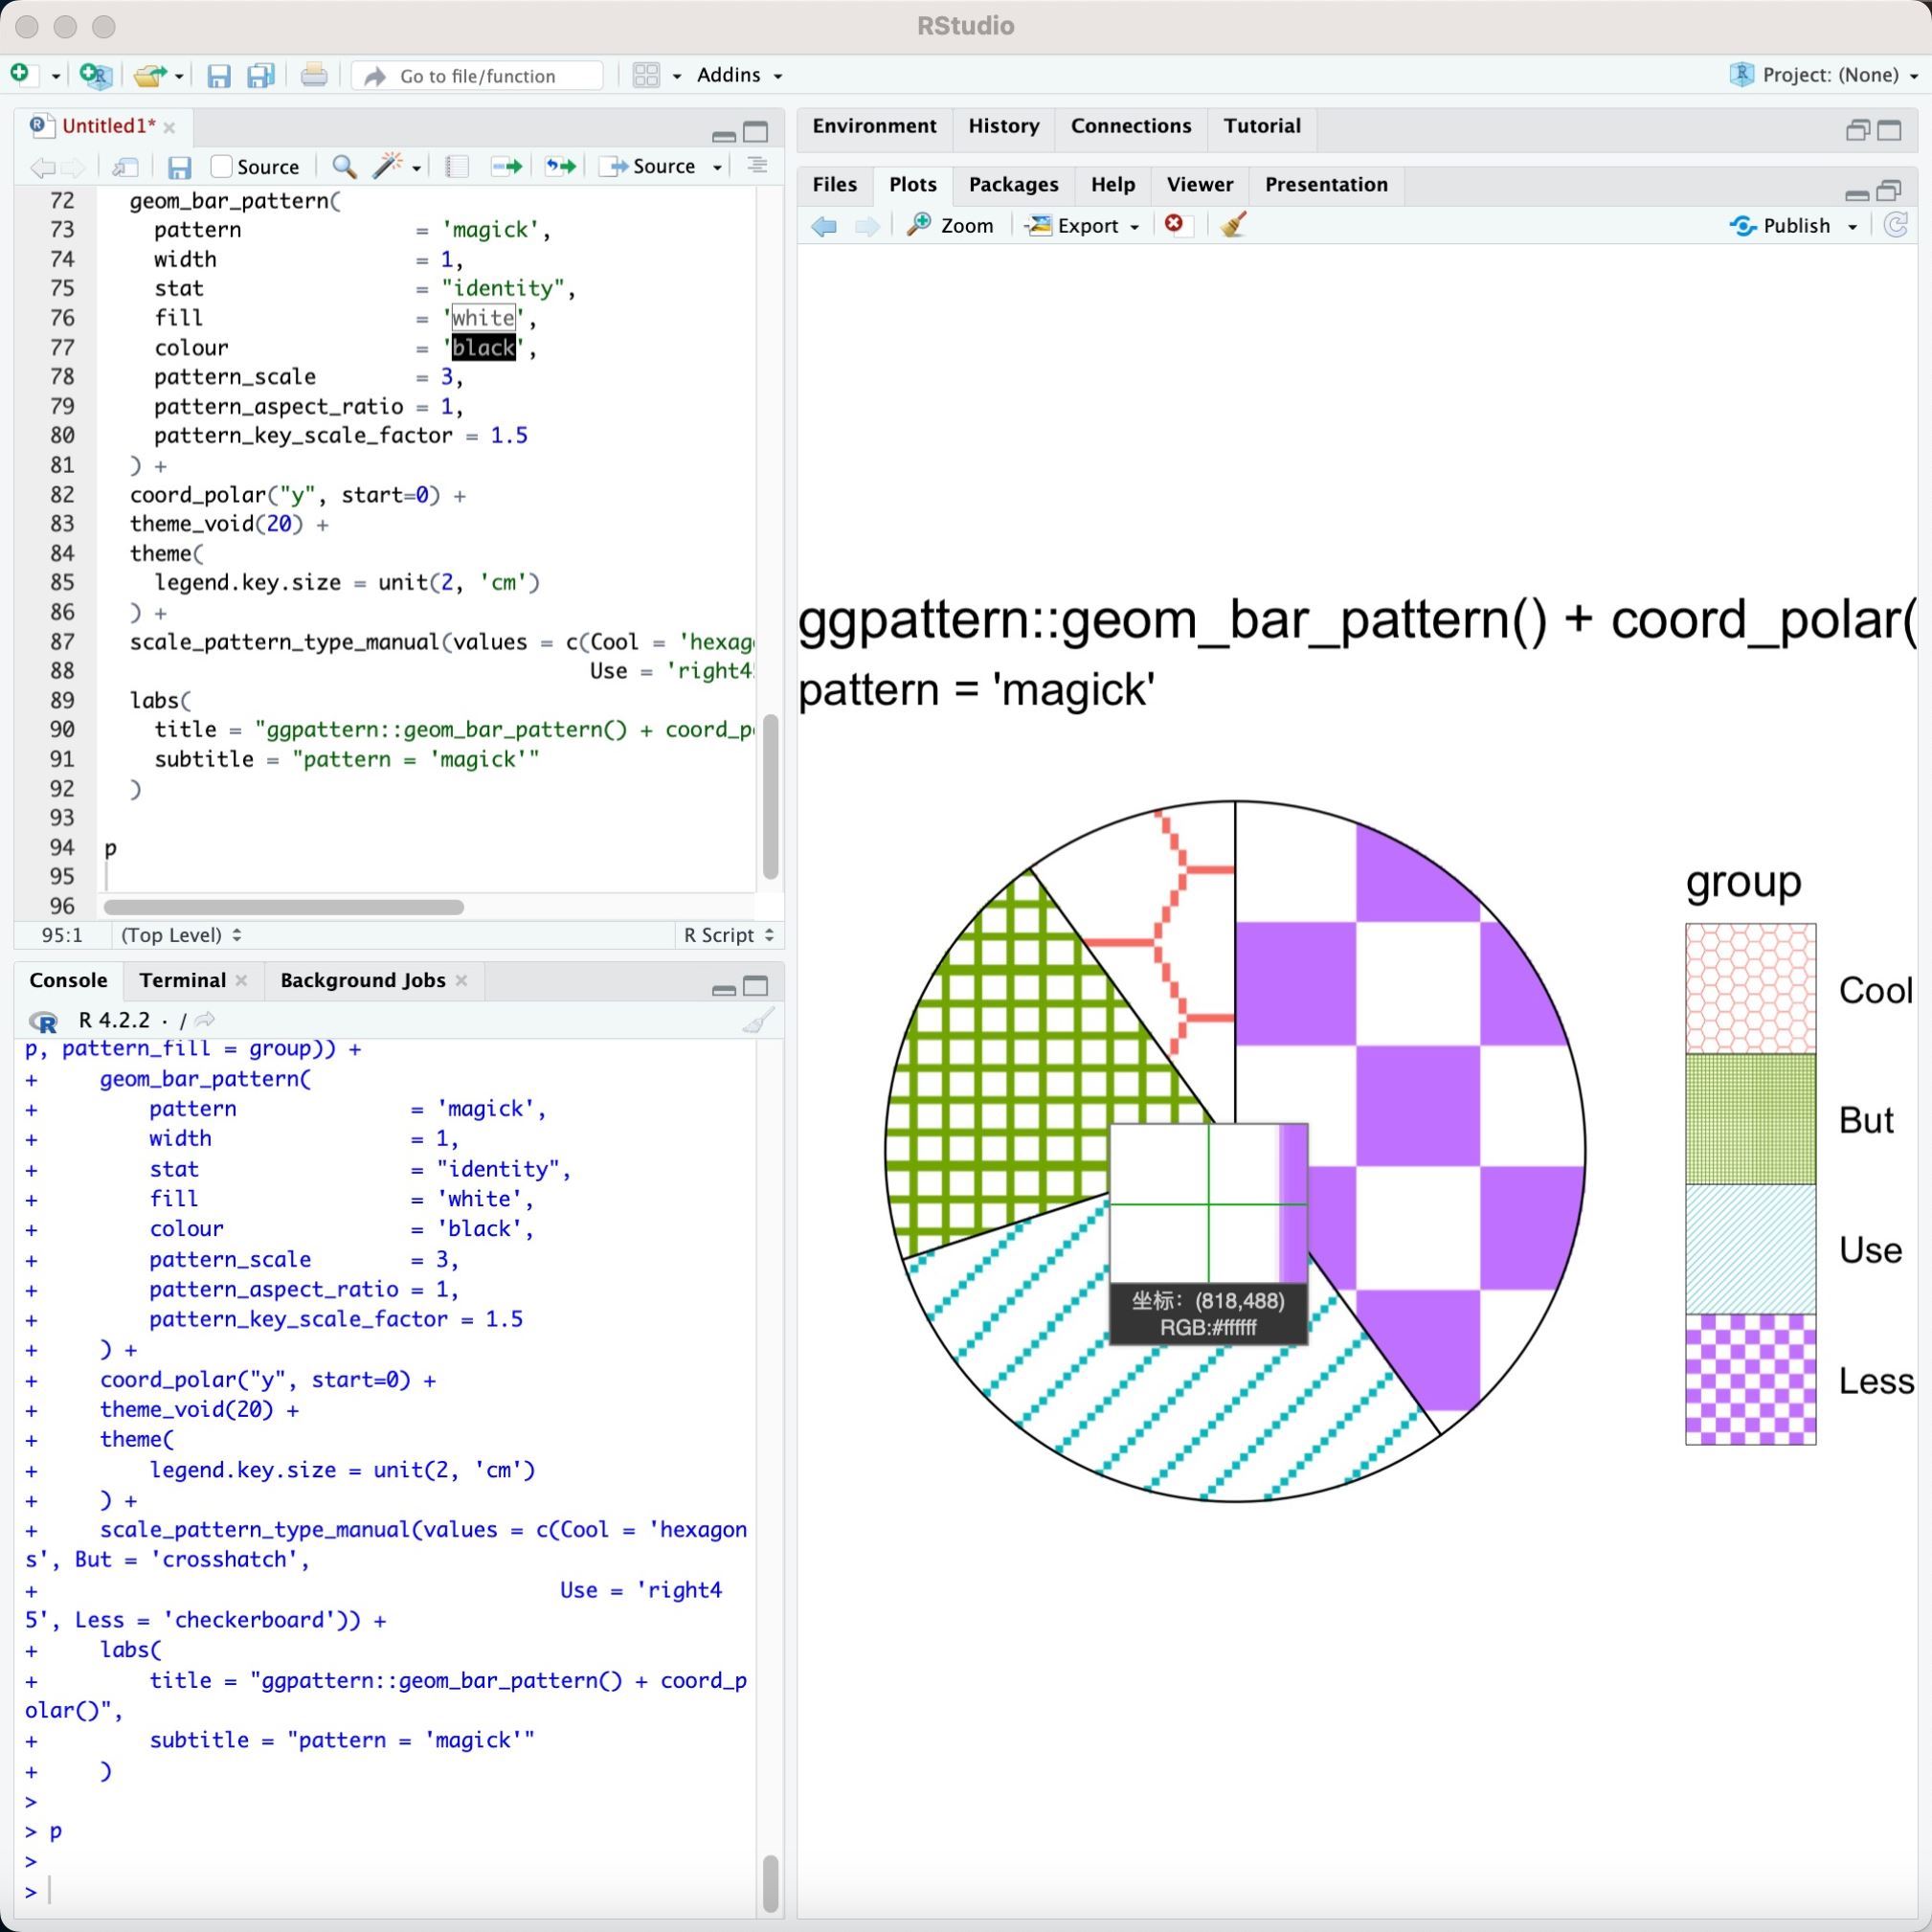Screen dimensions: 1932x1932
Task: Open the Find/Replace magnifier icon
Action: coord(343,166)
